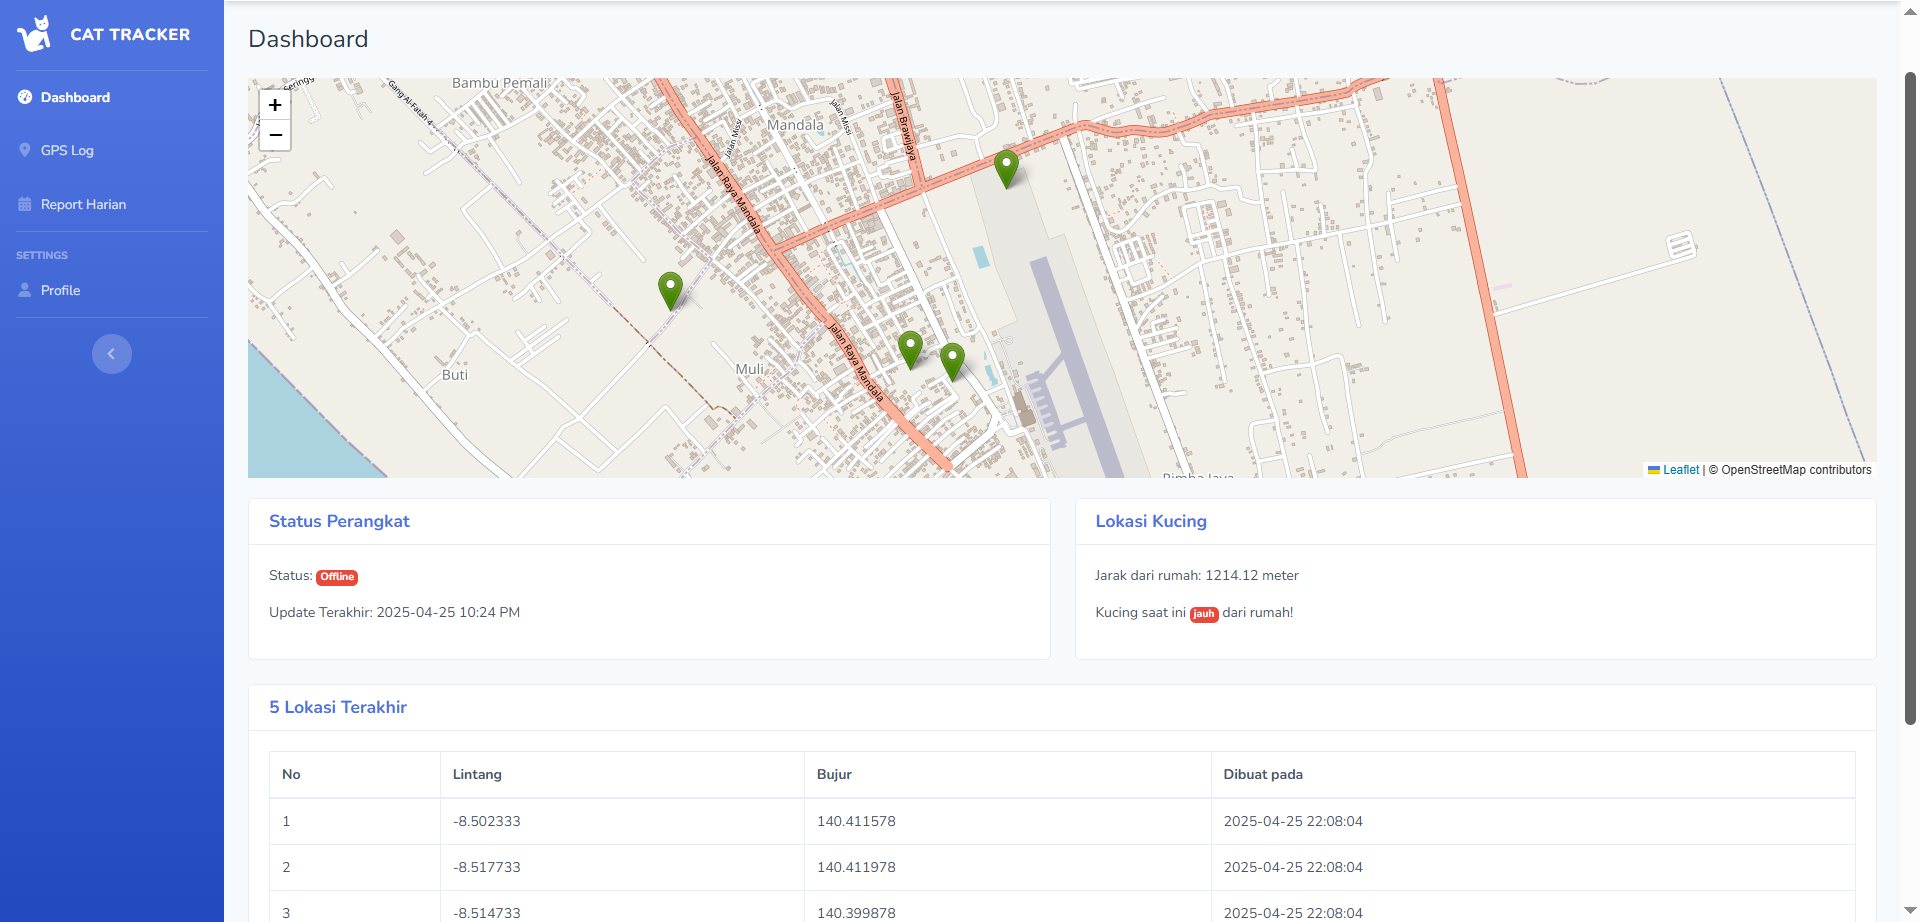Image resolution: width=1920 pixels, height=922 pixels.
Task: Select the Profile user icon
Action: pos(24,290)
